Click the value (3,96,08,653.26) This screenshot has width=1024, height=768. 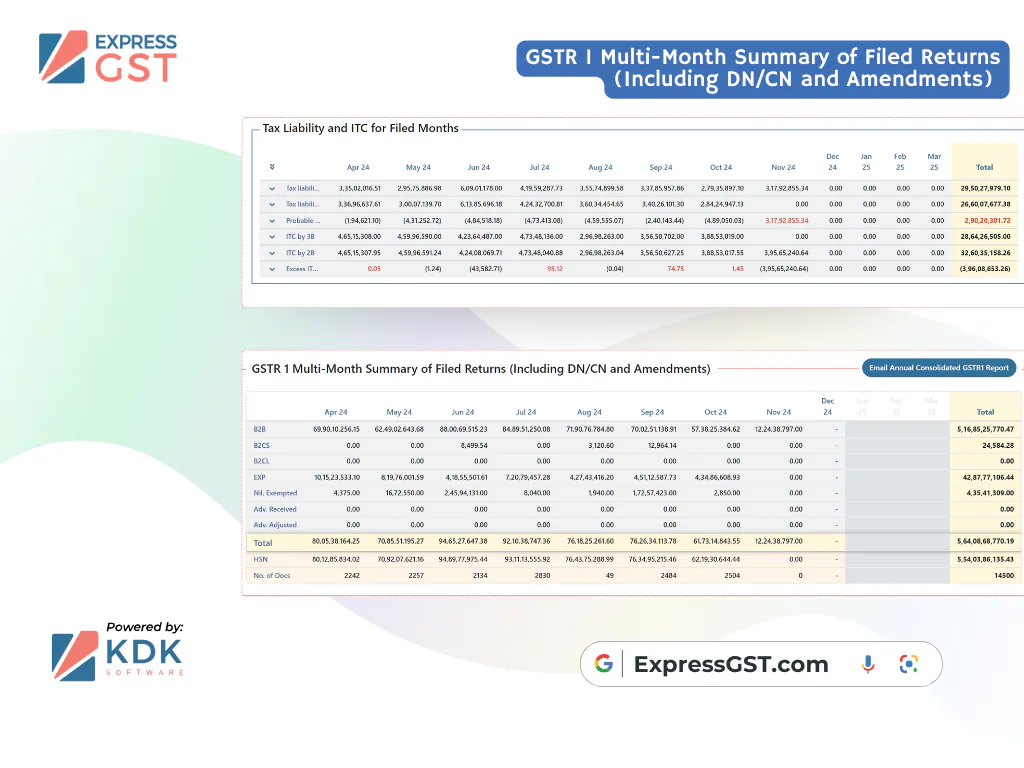[x=985, y=269]
